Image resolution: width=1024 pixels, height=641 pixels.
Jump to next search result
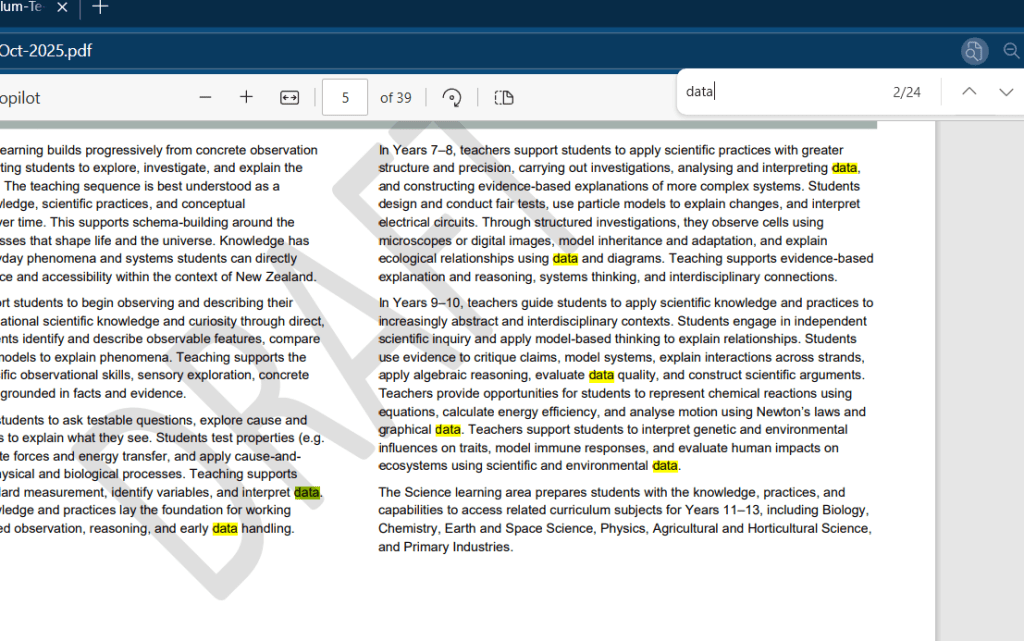coord(1006,92)
